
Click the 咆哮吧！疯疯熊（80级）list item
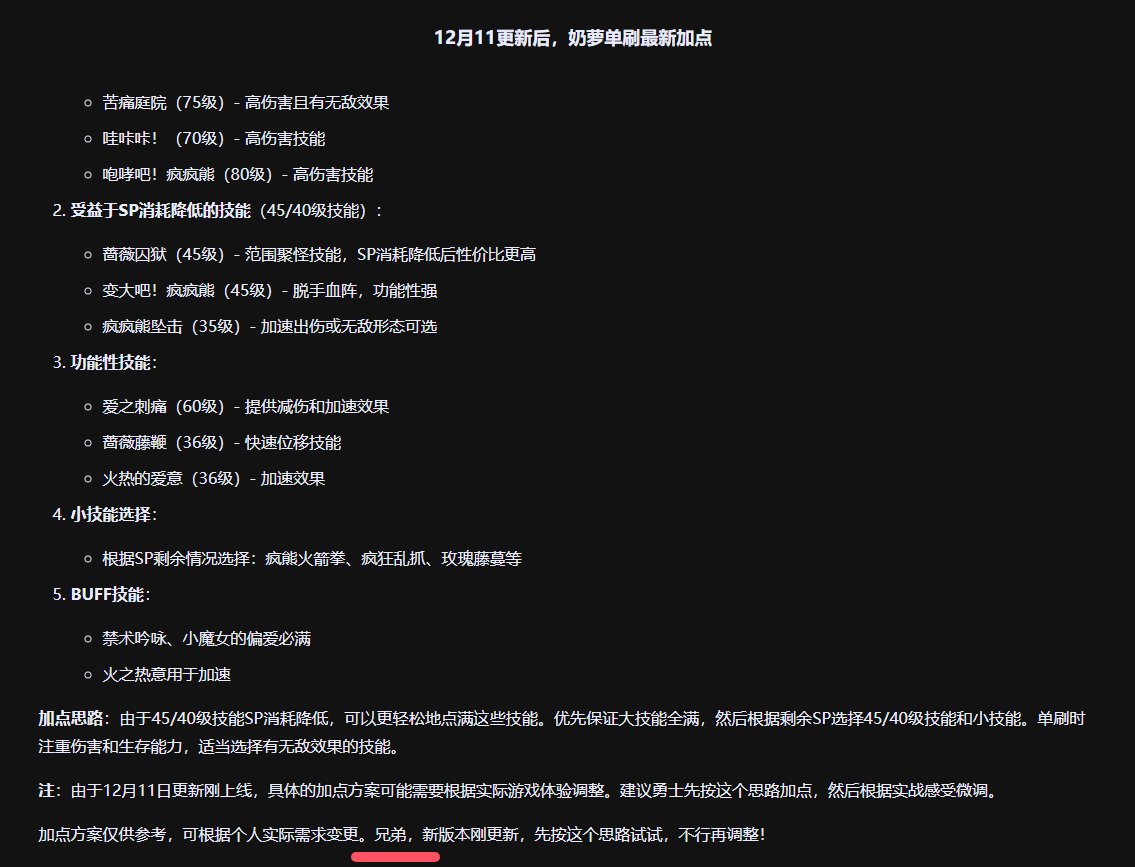pyautogui.click(x=237, y=175)
